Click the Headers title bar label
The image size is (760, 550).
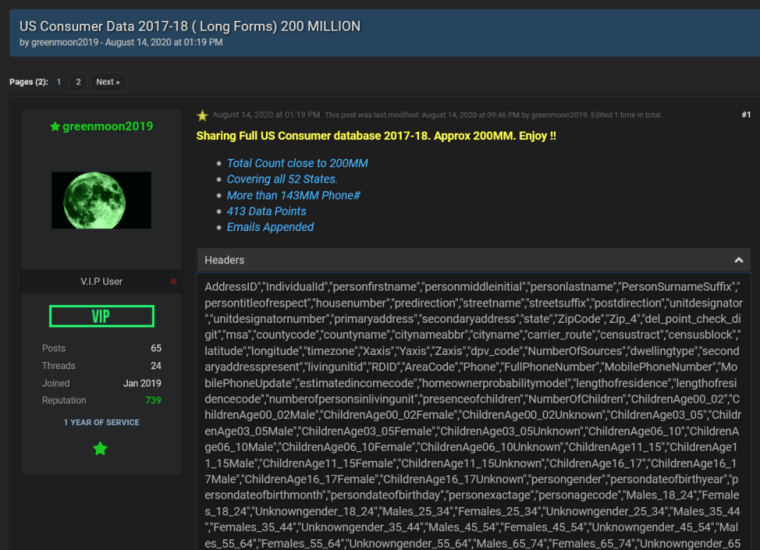[x=224, y=260]
